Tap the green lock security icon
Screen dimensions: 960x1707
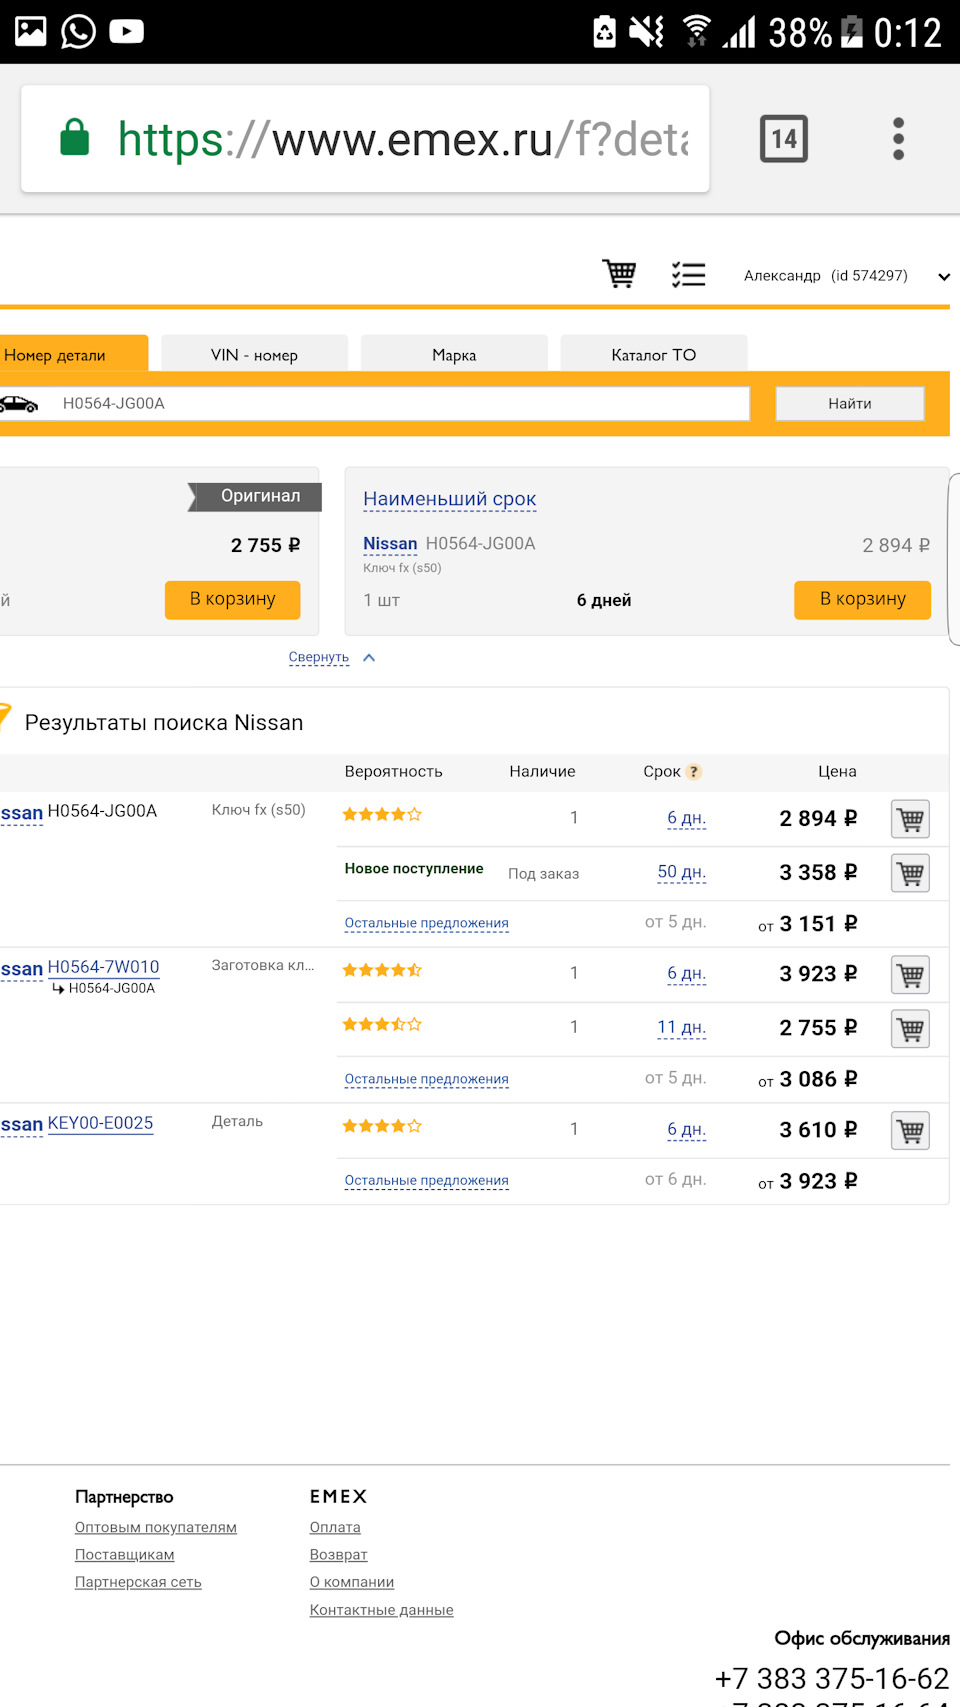[x=75, y=138]
